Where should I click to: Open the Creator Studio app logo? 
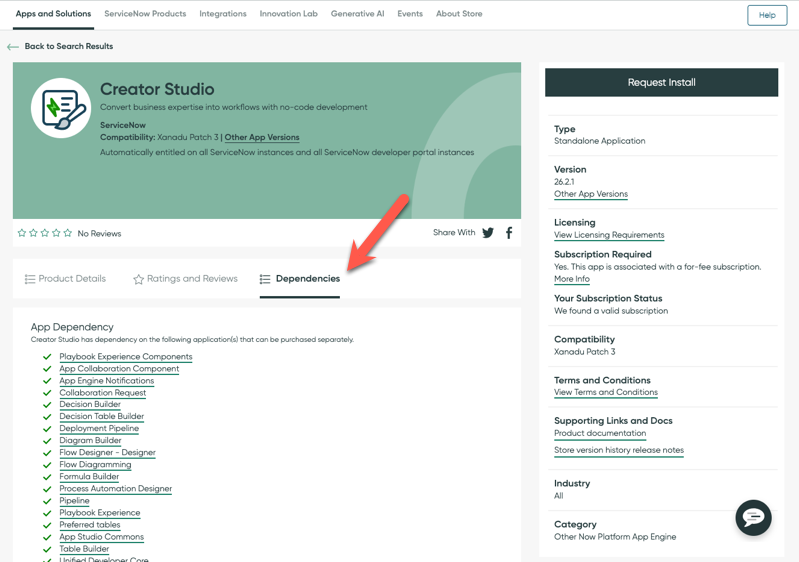pyautogui.click(x=61, y=108)
